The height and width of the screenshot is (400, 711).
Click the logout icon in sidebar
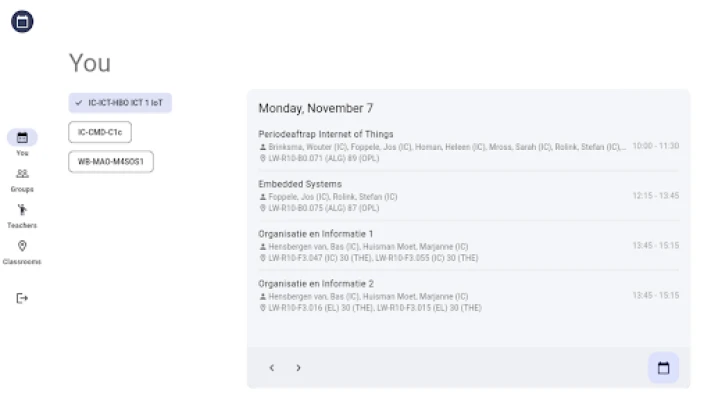pos(22,298)
